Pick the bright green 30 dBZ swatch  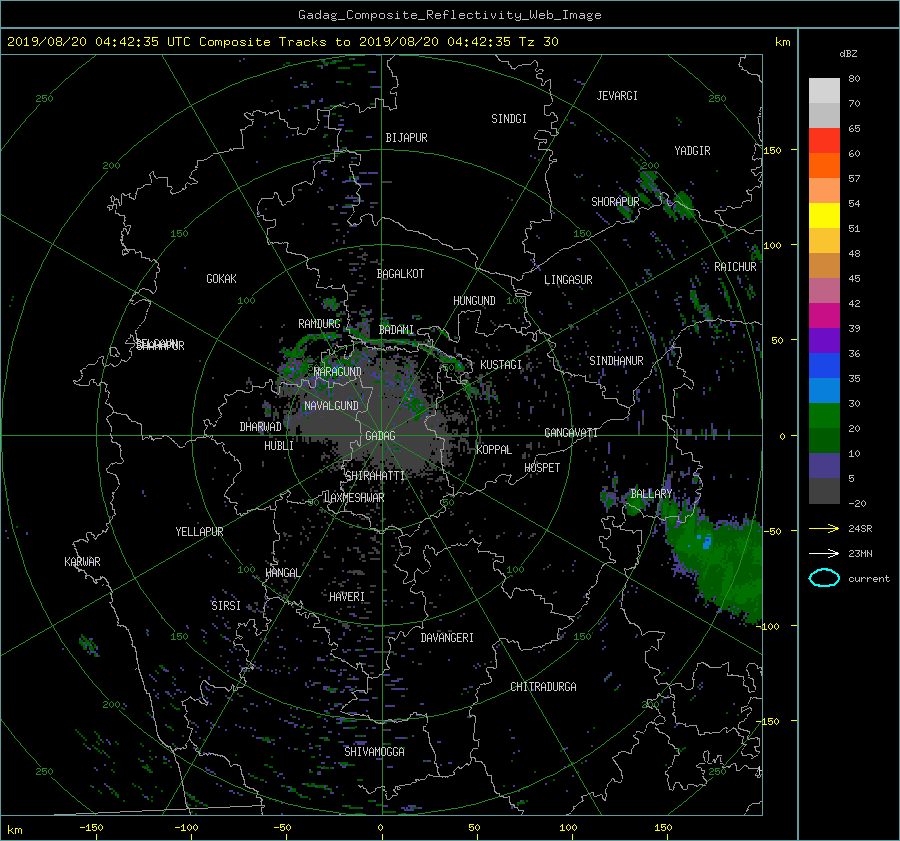click(x=824, y=415)
